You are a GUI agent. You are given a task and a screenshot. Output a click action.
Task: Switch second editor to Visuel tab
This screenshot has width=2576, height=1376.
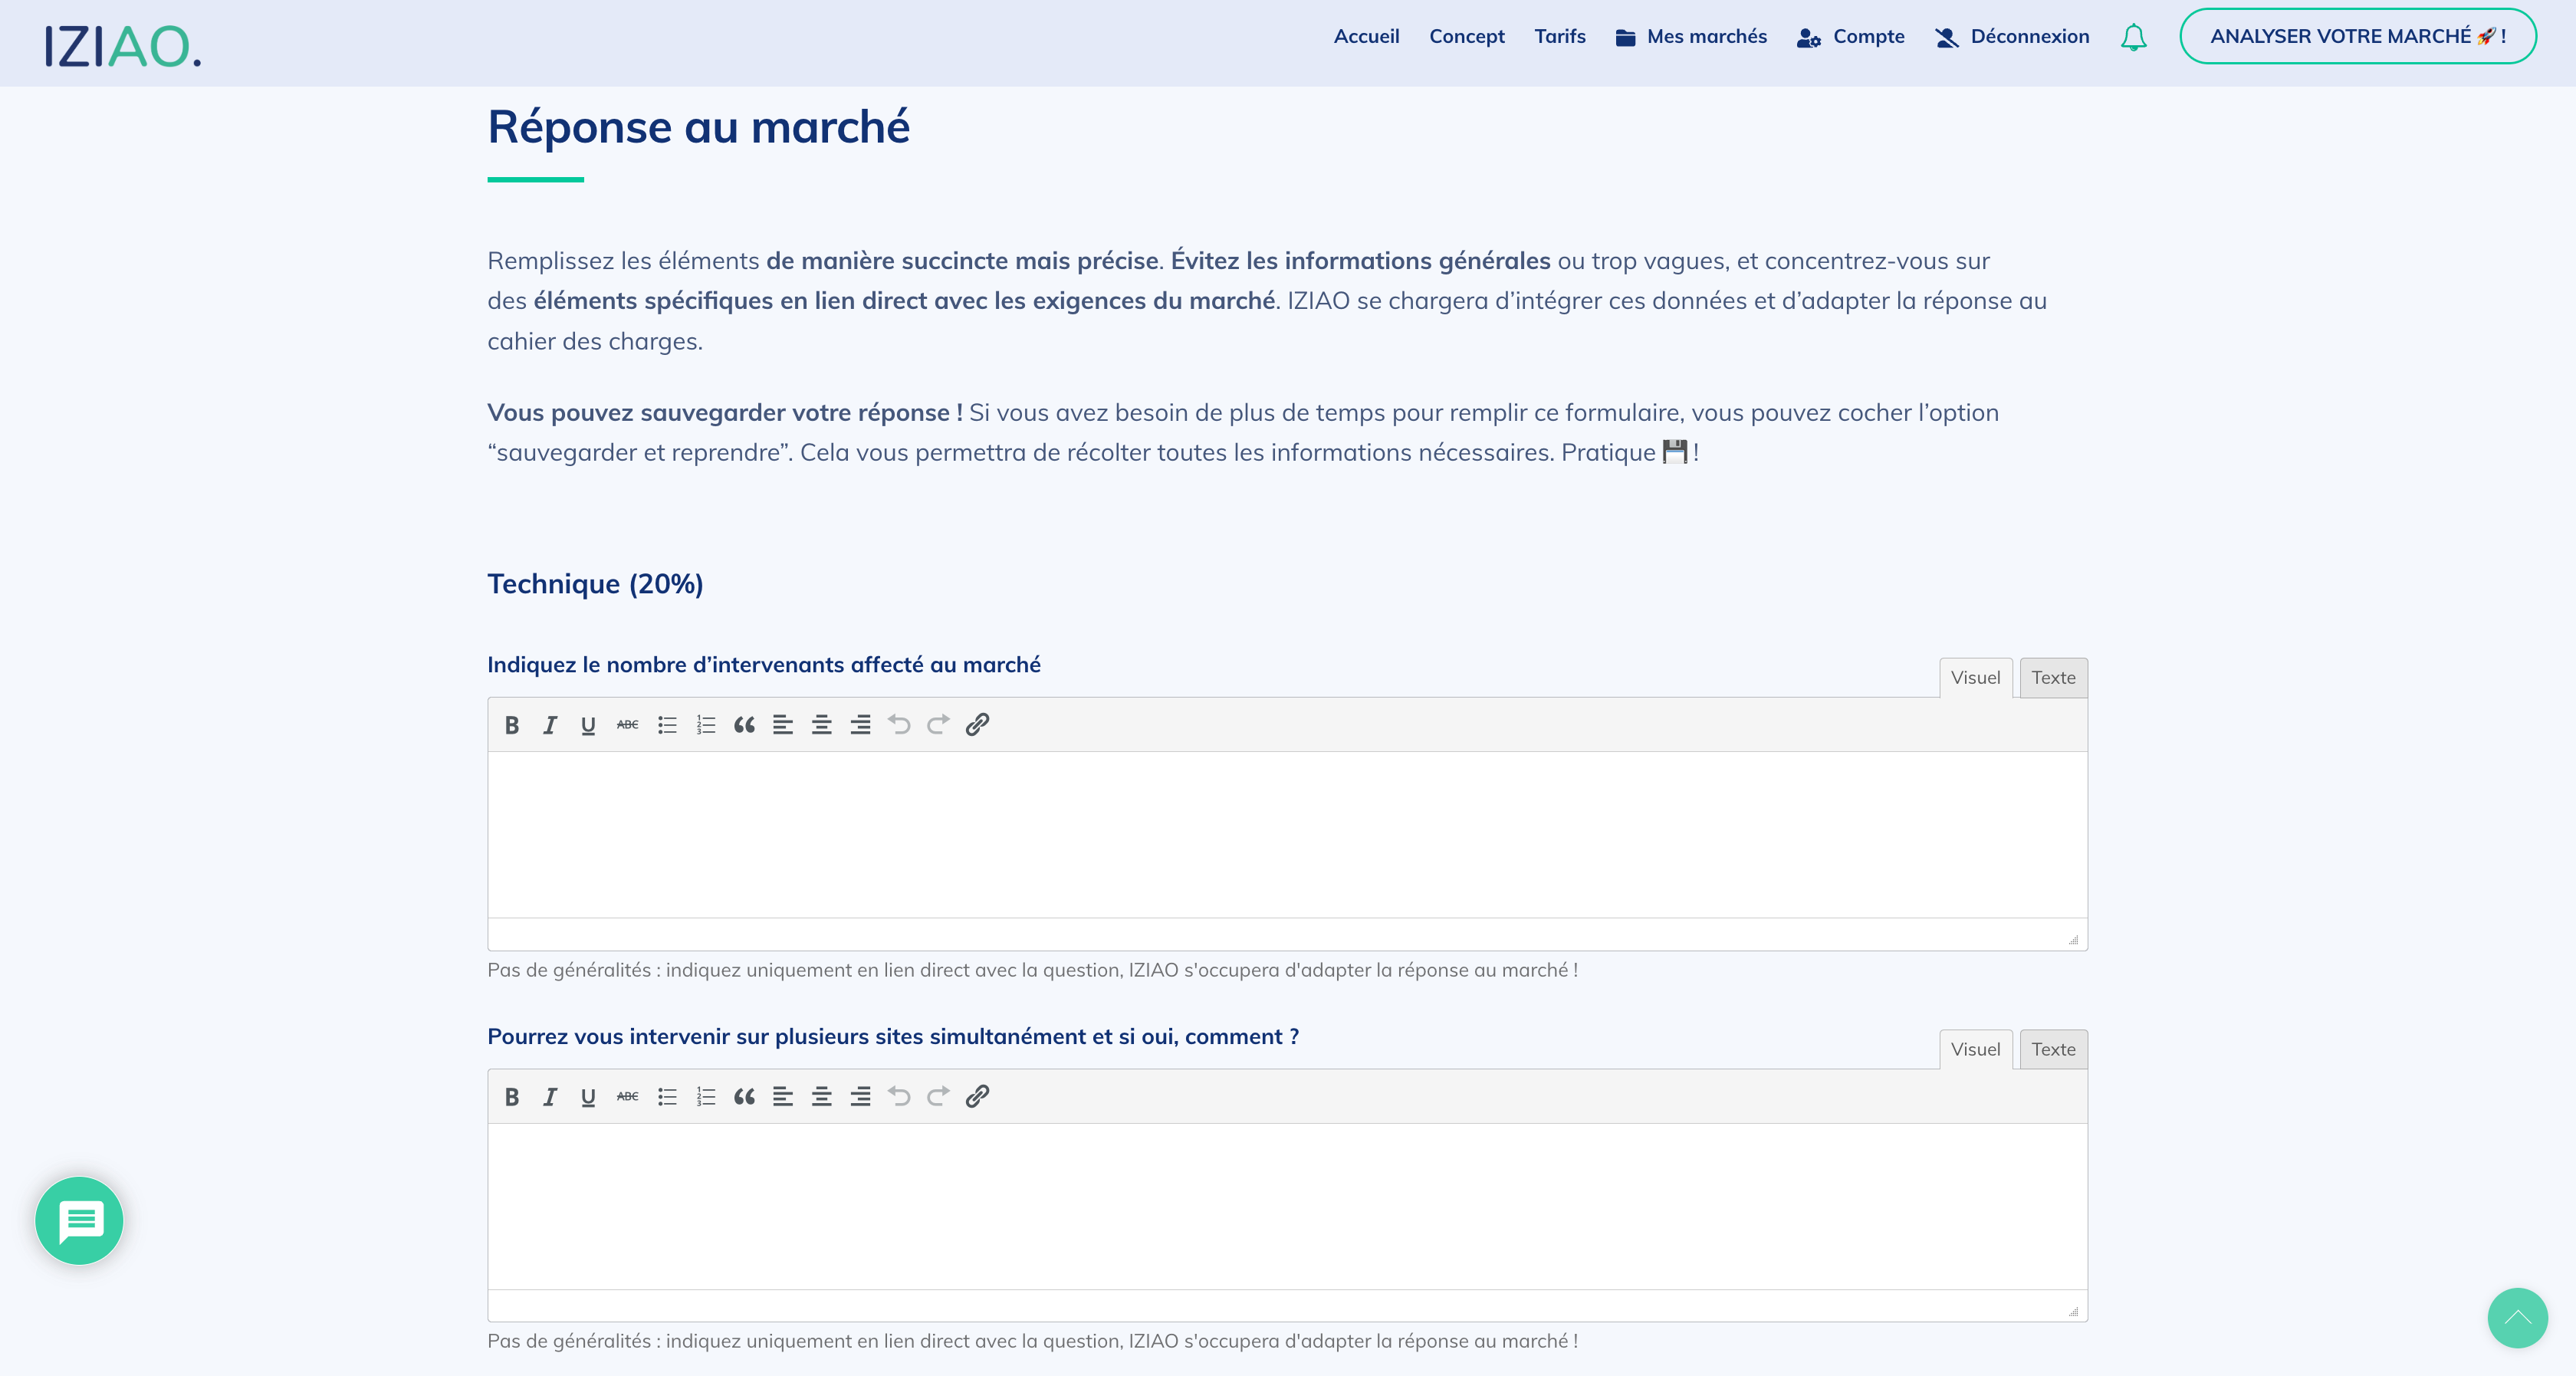point(1975,1050)
